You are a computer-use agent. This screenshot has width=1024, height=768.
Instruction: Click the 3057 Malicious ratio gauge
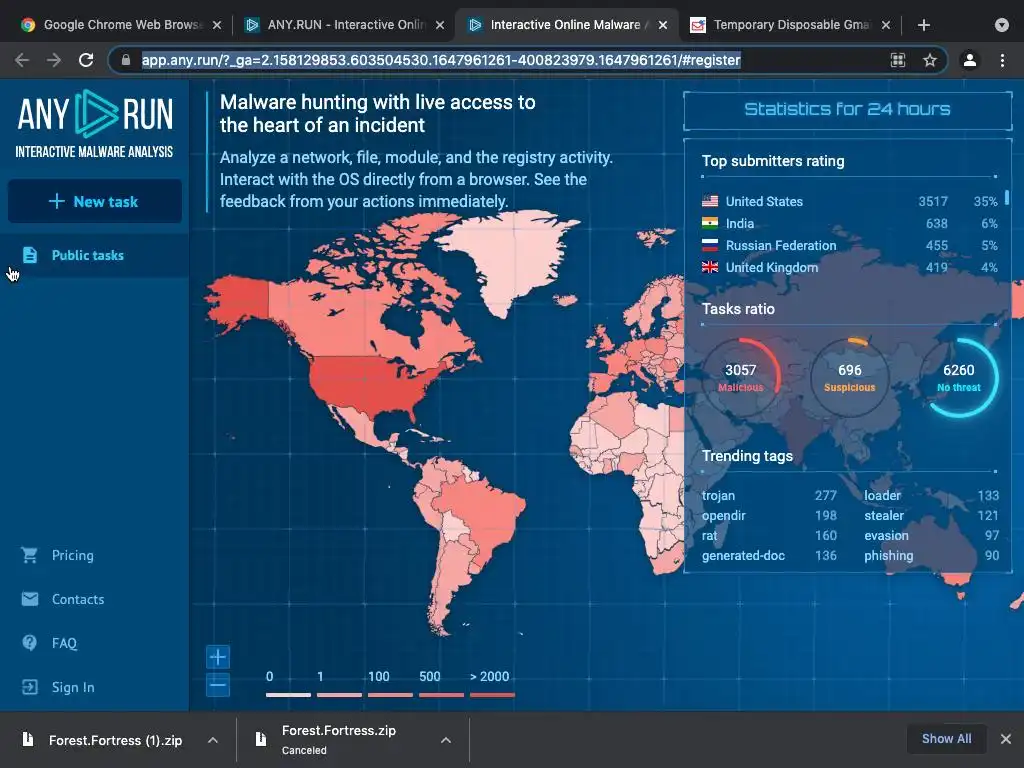click(x=741, y=377)
